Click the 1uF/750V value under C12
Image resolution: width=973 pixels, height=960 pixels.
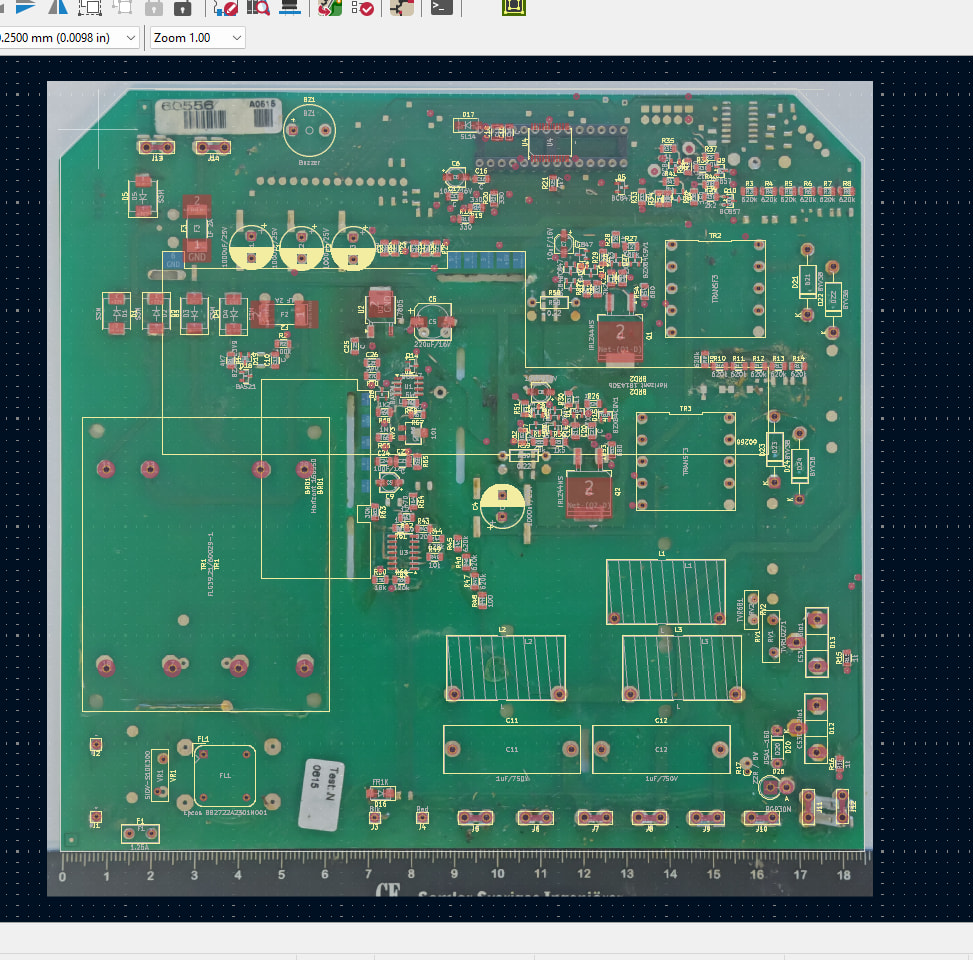point(661,779)
